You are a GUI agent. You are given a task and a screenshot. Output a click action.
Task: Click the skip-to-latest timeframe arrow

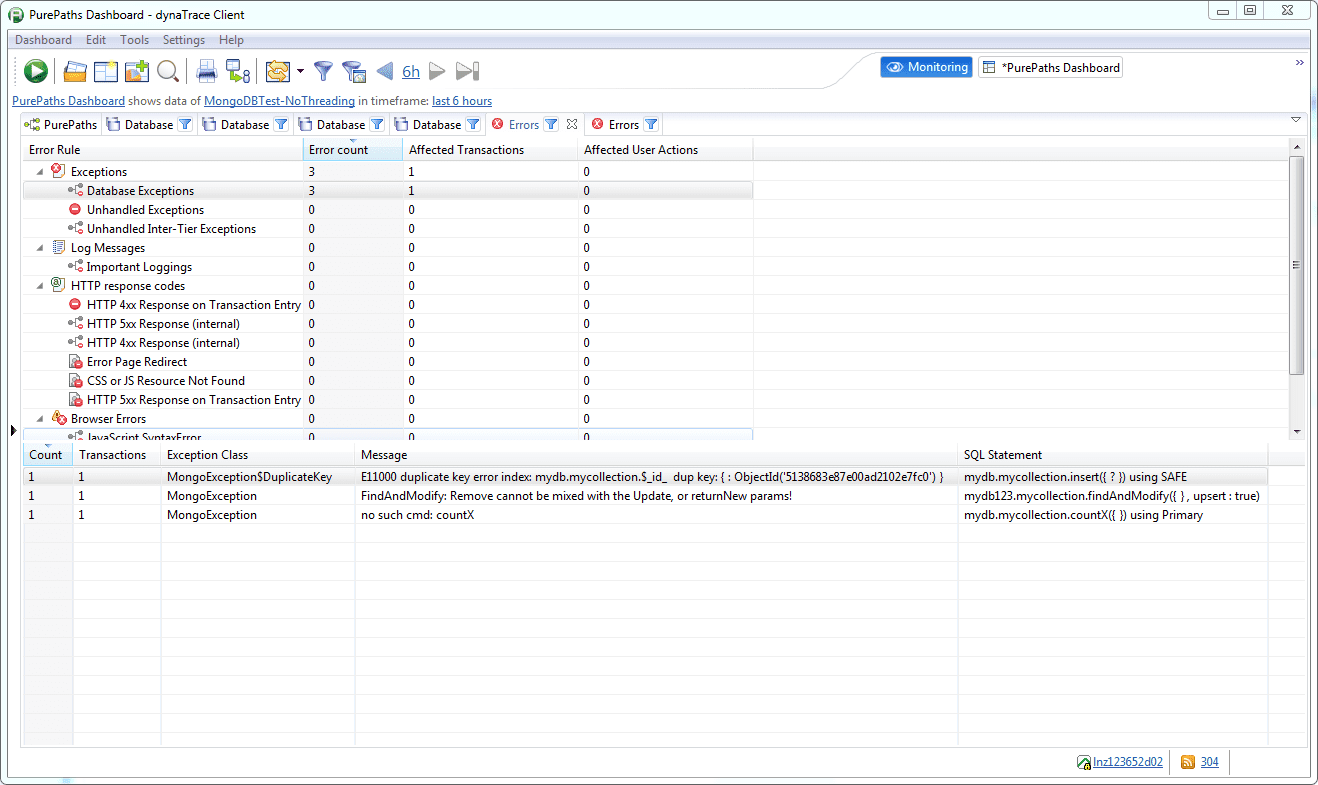[468, 71]
